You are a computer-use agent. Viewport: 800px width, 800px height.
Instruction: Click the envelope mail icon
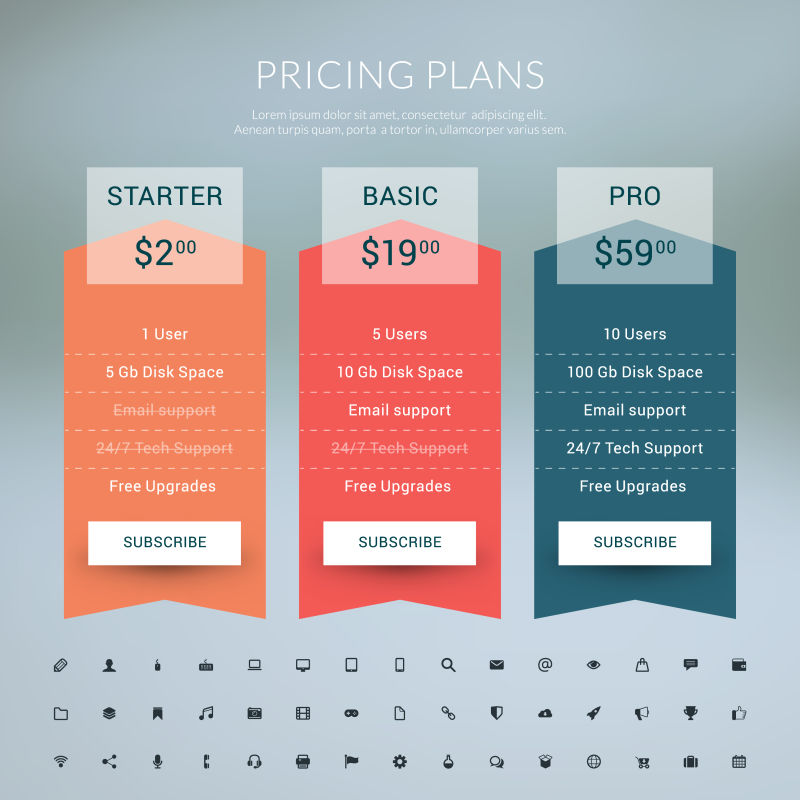(496, 665)
